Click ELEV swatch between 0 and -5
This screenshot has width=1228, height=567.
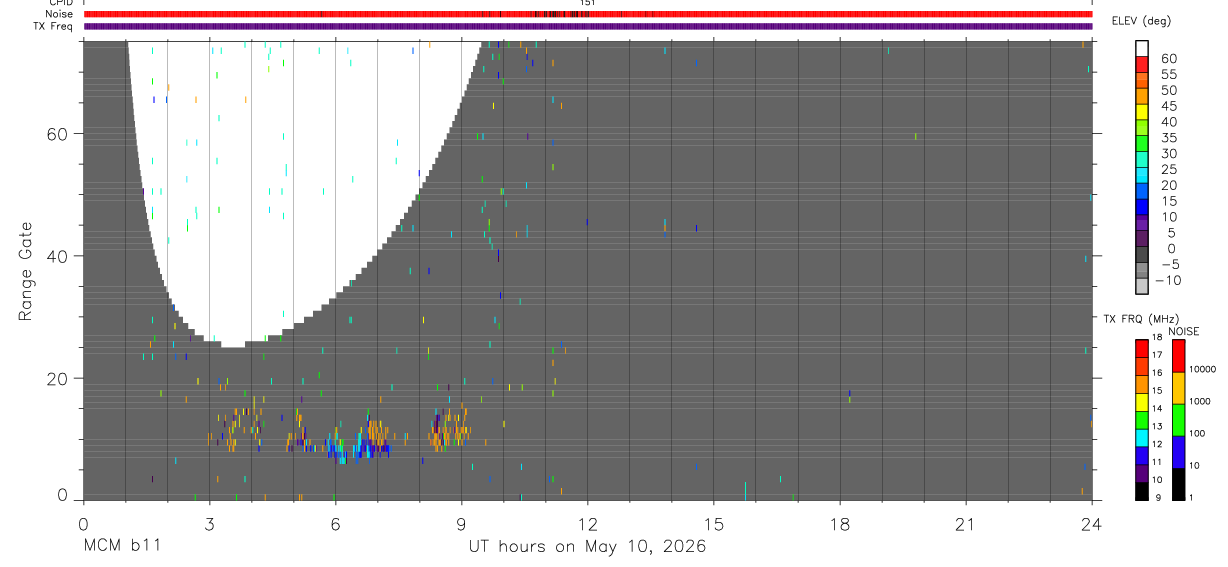(1142, 255)
